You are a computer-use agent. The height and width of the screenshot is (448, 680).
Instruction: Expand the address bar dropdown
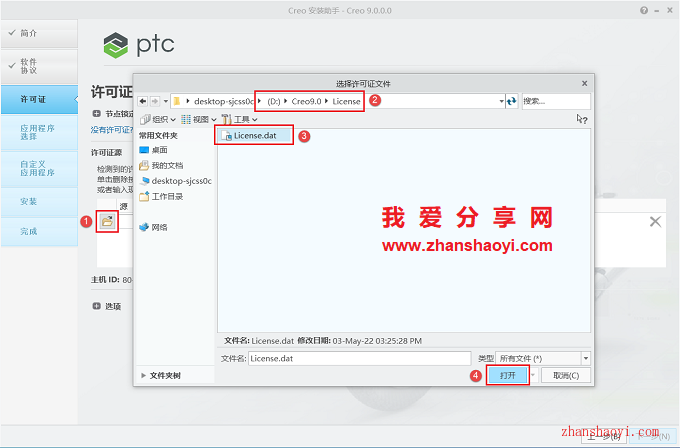coord(501,101)
